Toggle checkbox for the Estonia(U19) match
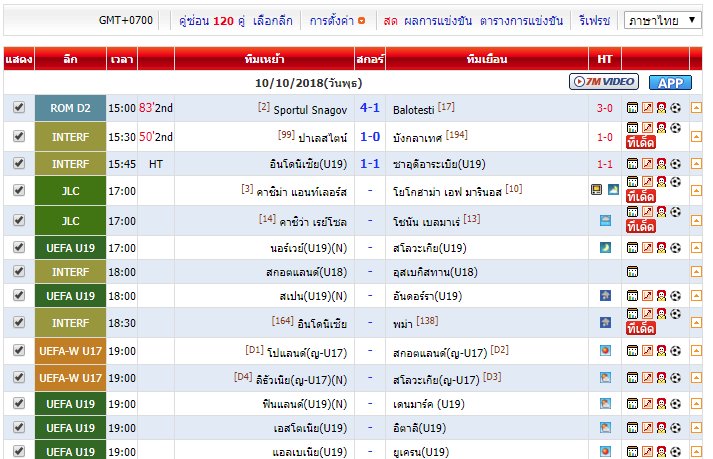 [x=19, y=427]
